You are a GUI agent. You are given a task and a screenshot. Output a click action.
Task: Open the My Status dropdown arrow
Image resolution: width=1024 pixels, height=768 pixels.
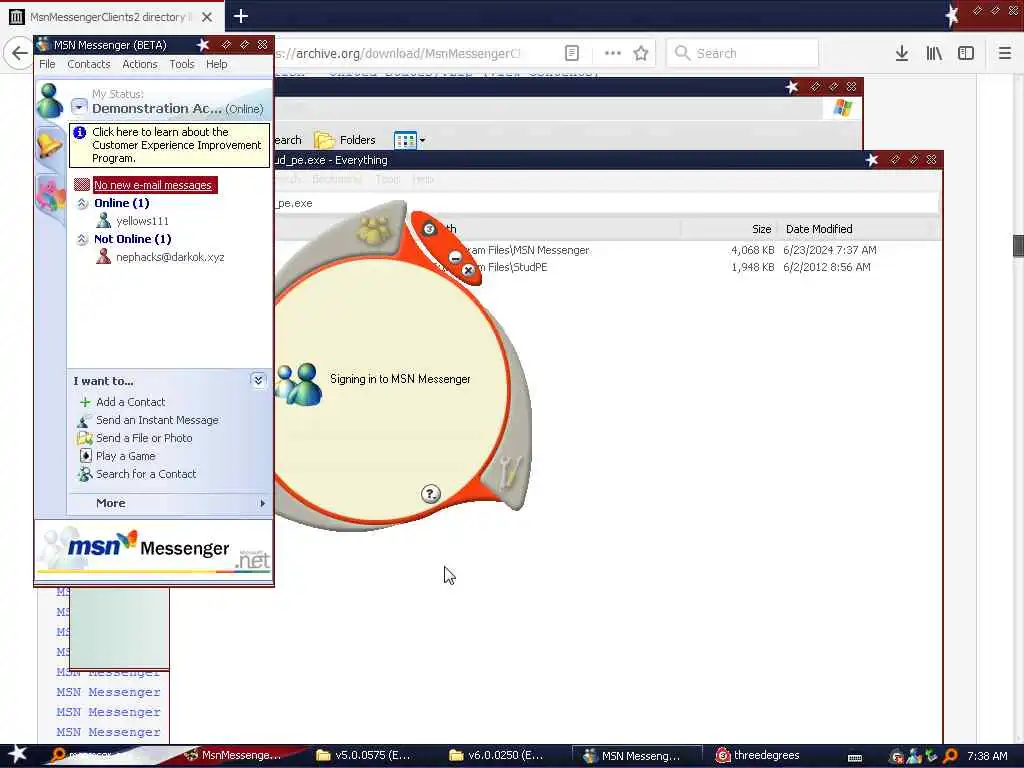click(x=79, y=106)
